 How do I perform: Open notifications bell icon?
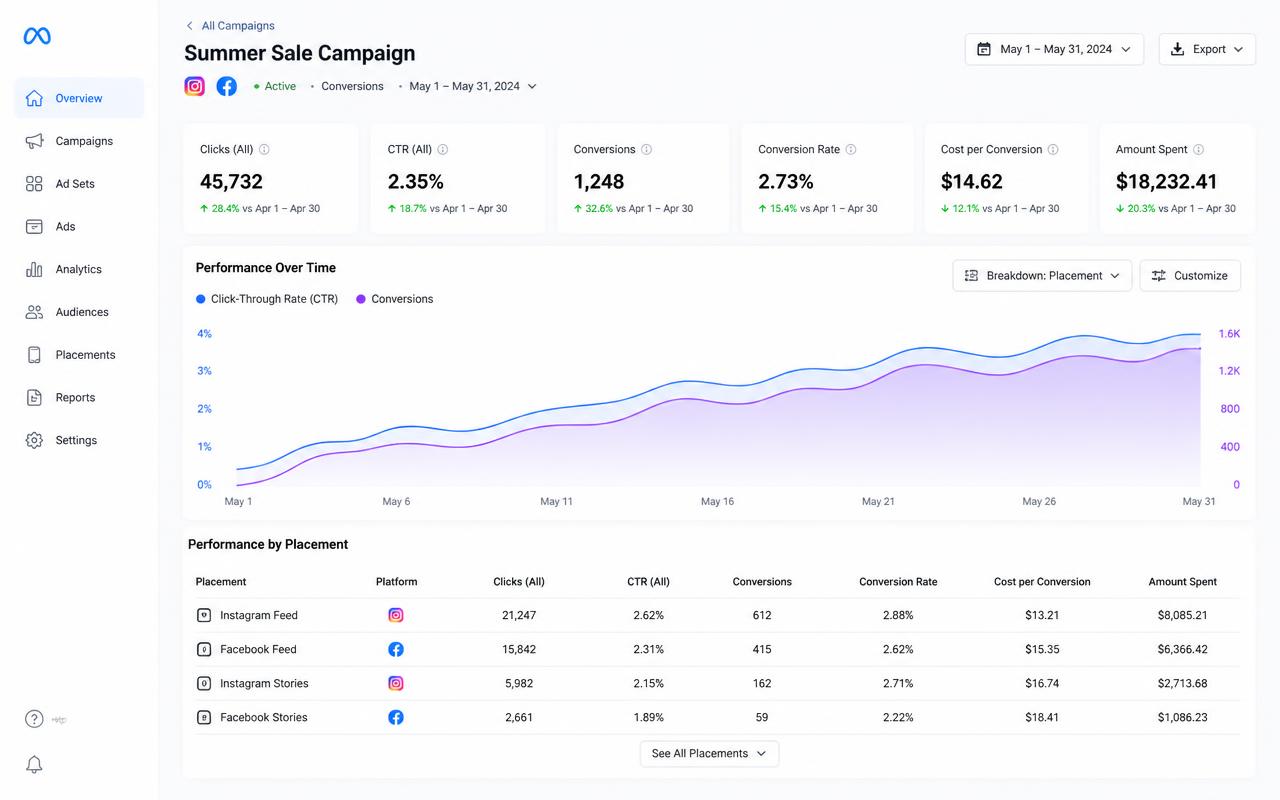tap(34, 765)
